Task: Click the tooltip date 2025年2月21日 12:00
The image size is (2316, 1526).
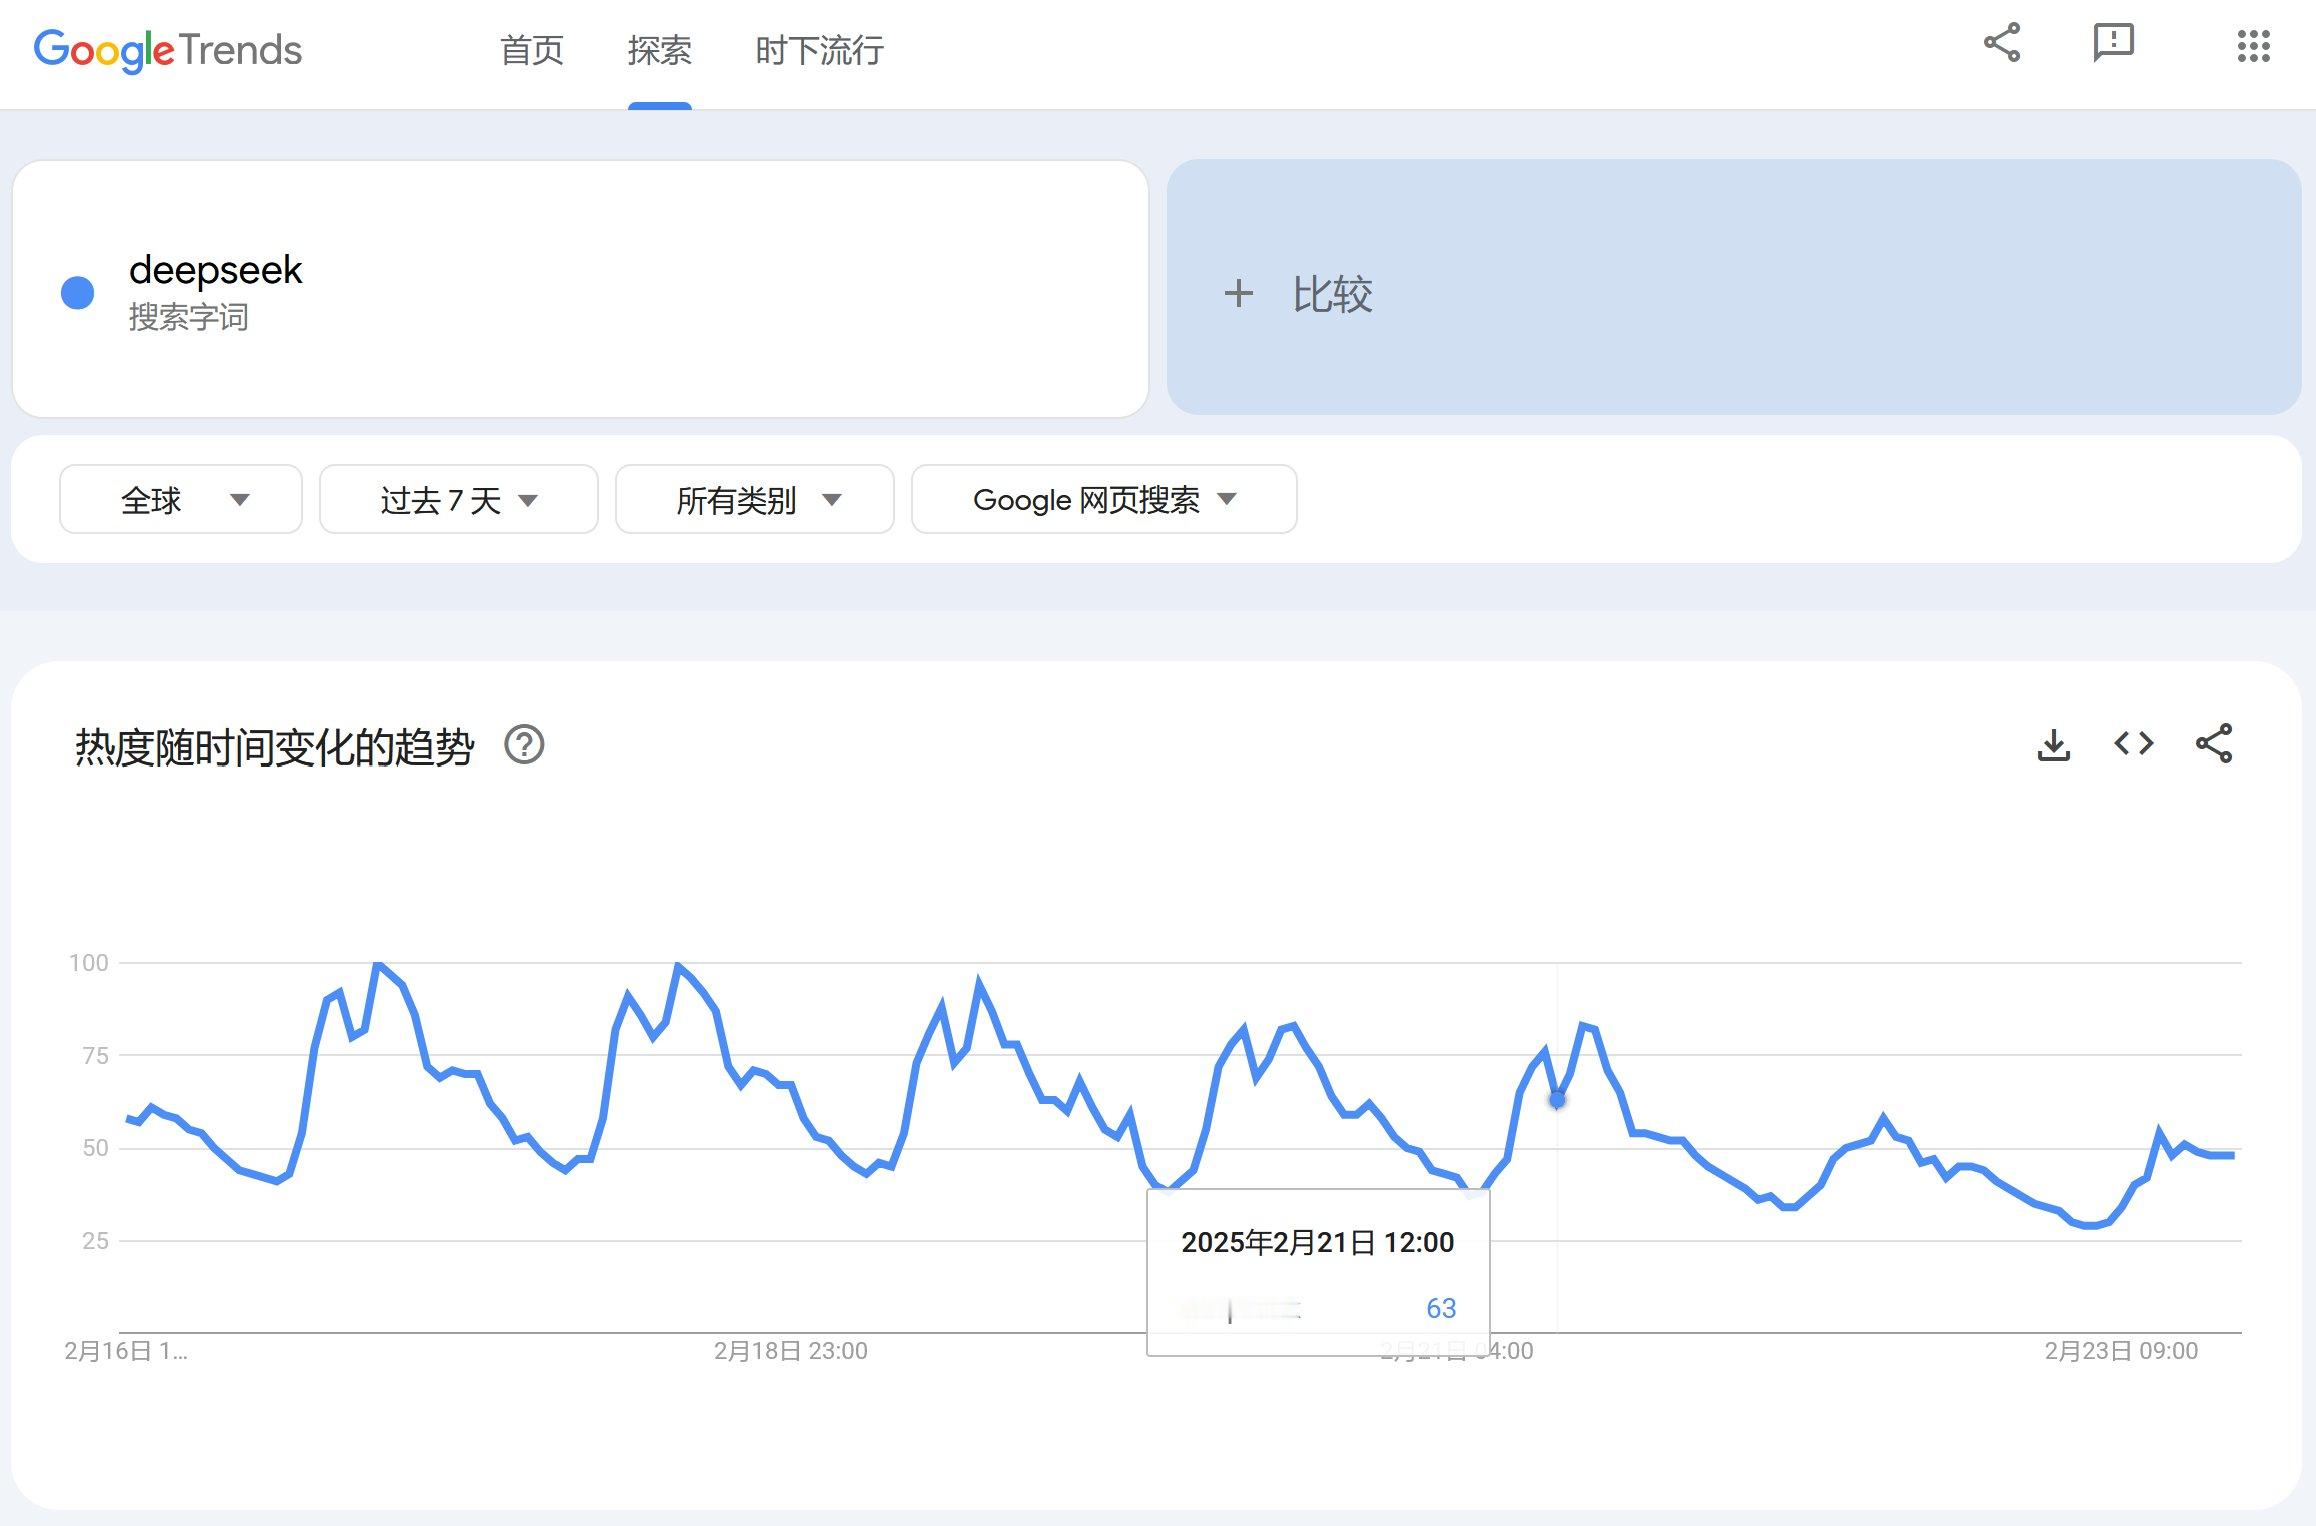Action: click(x=1317, y=1242)
